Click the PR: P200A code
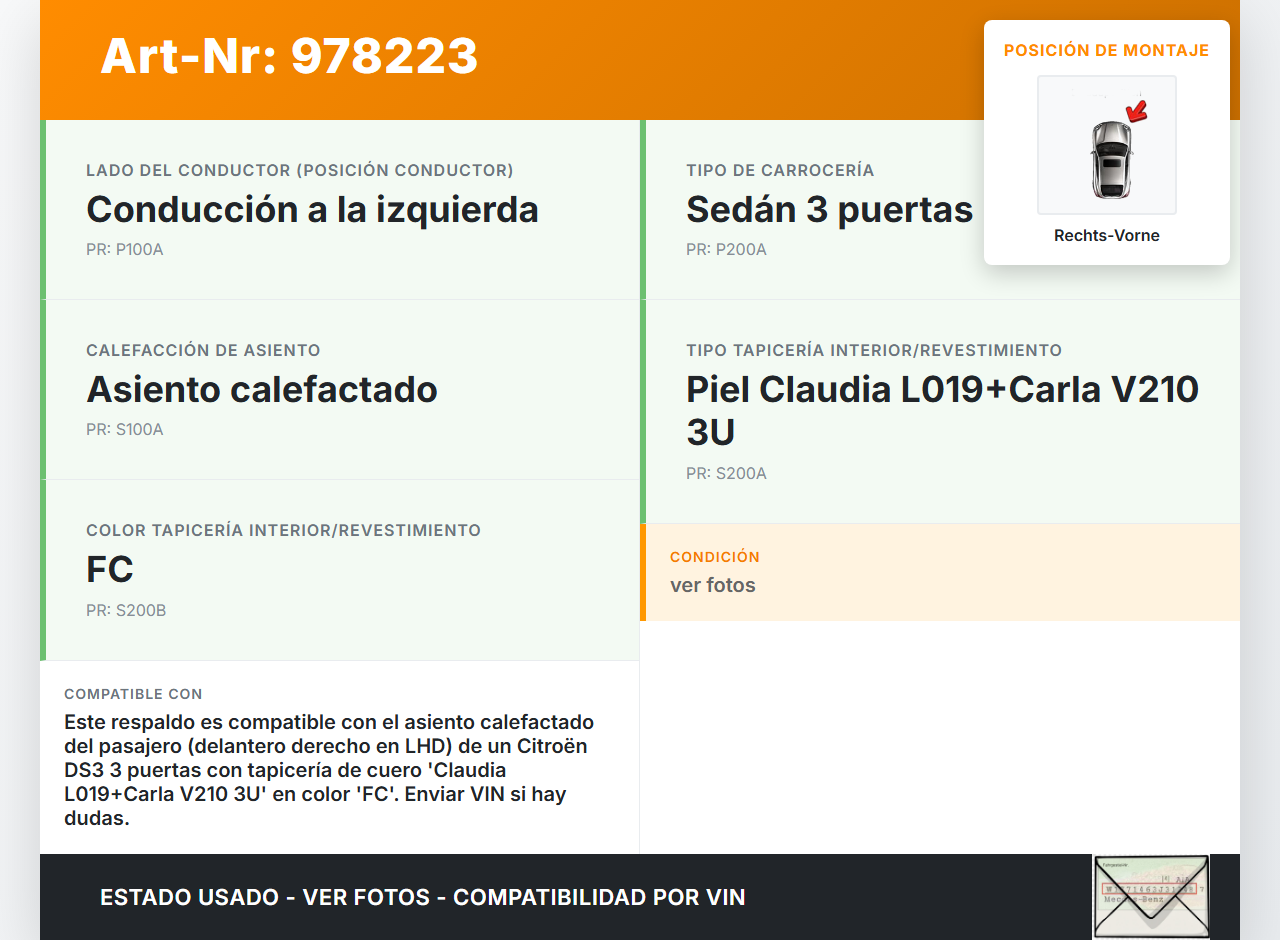1280x940 pixels. [726, 250]
